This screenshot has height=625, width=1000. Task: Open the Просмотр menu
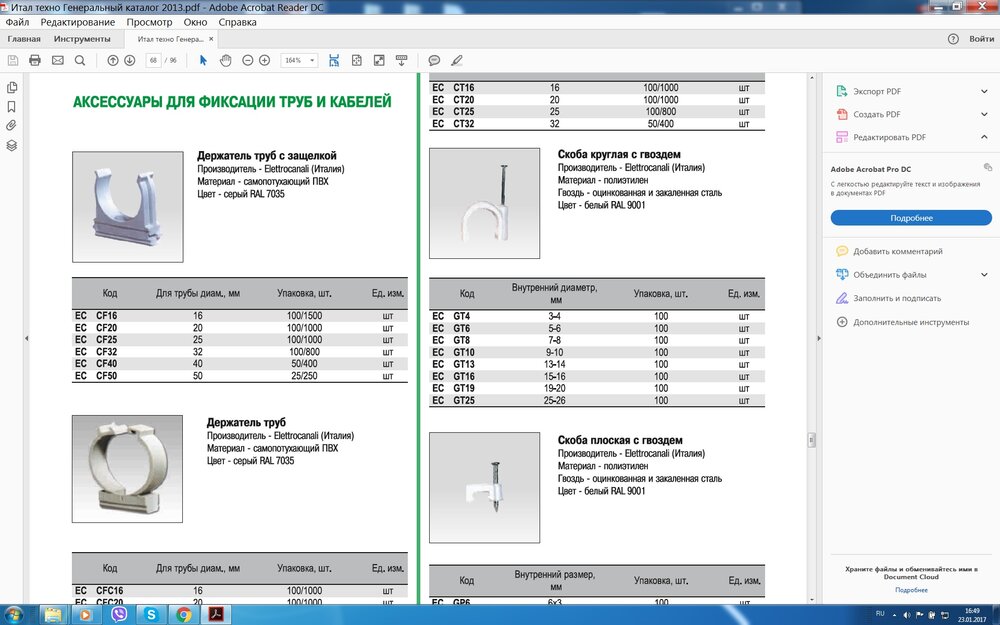point(149,22)
